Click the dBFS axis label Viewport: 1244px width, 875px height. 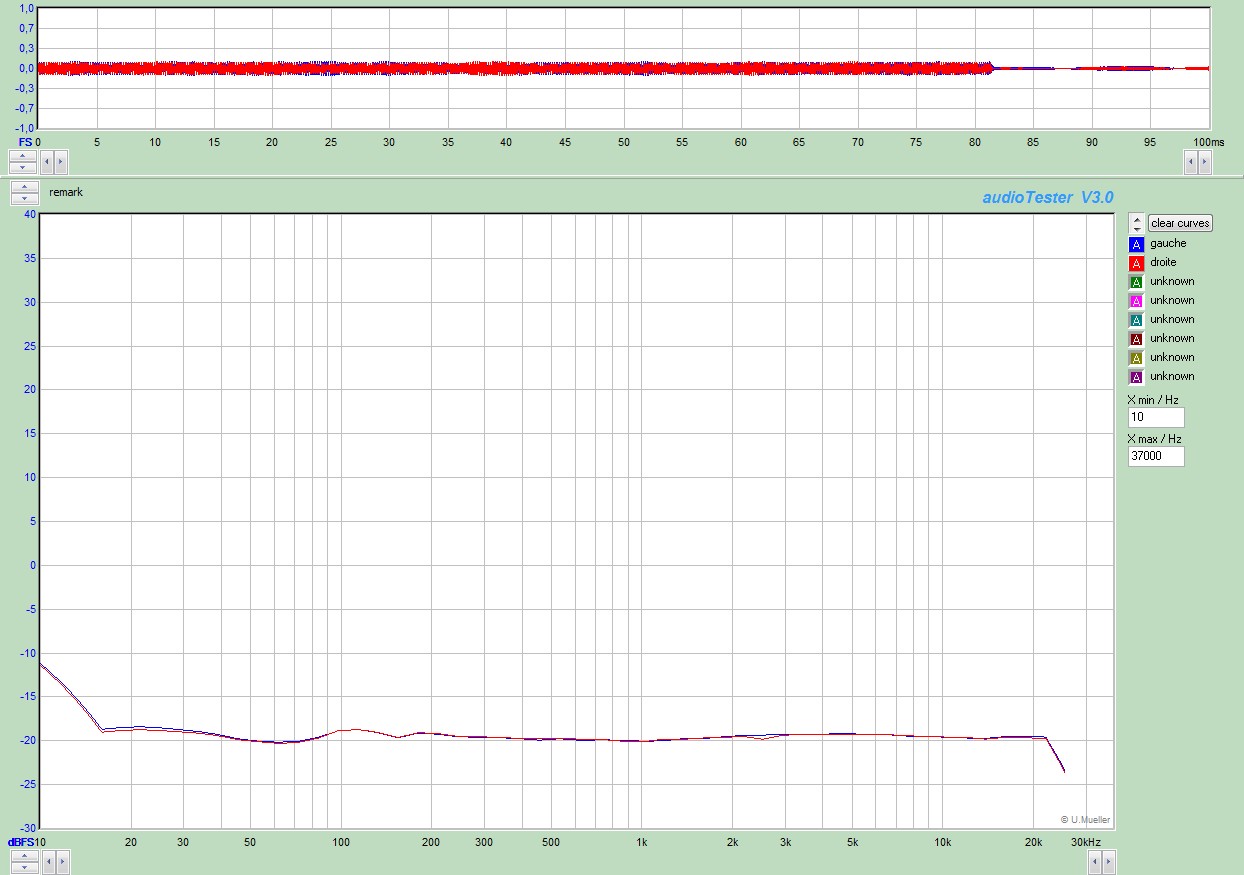point(21,843)
